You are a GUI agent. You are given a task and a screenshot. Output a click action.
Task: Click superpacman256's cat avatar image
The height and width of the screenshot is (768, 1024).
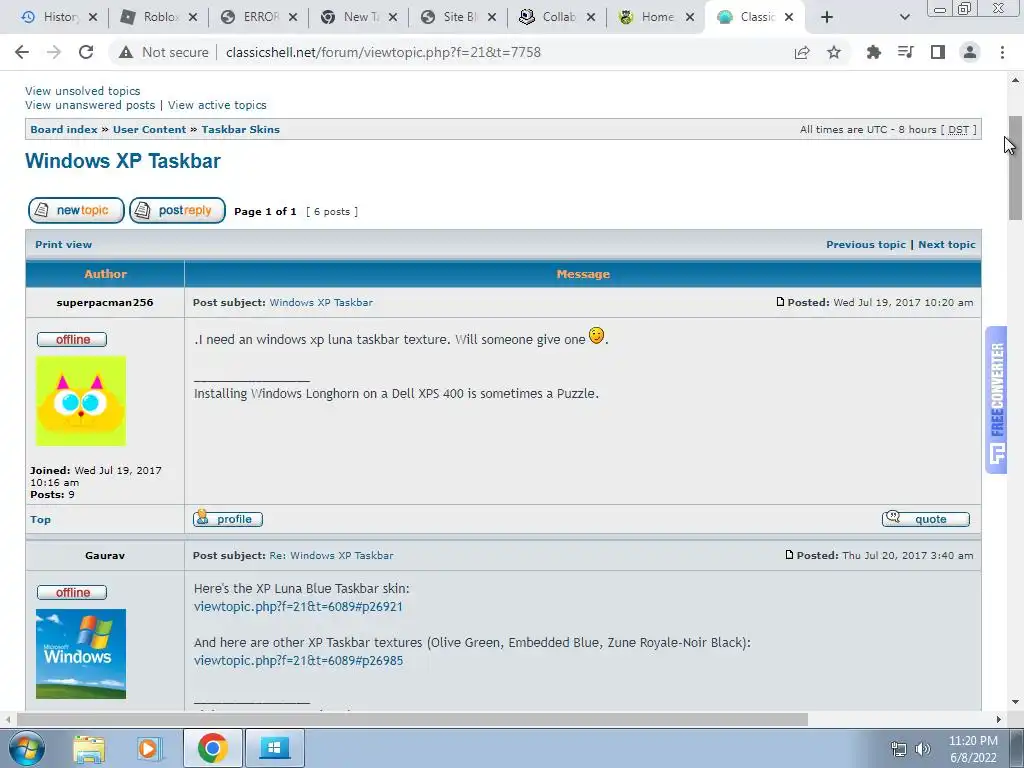coord(81,401)
